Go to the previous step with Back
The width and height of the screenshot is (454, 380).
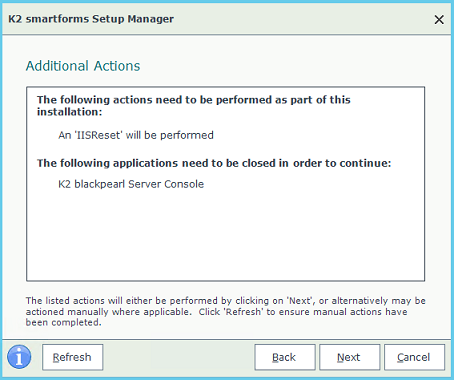[285, 357]
